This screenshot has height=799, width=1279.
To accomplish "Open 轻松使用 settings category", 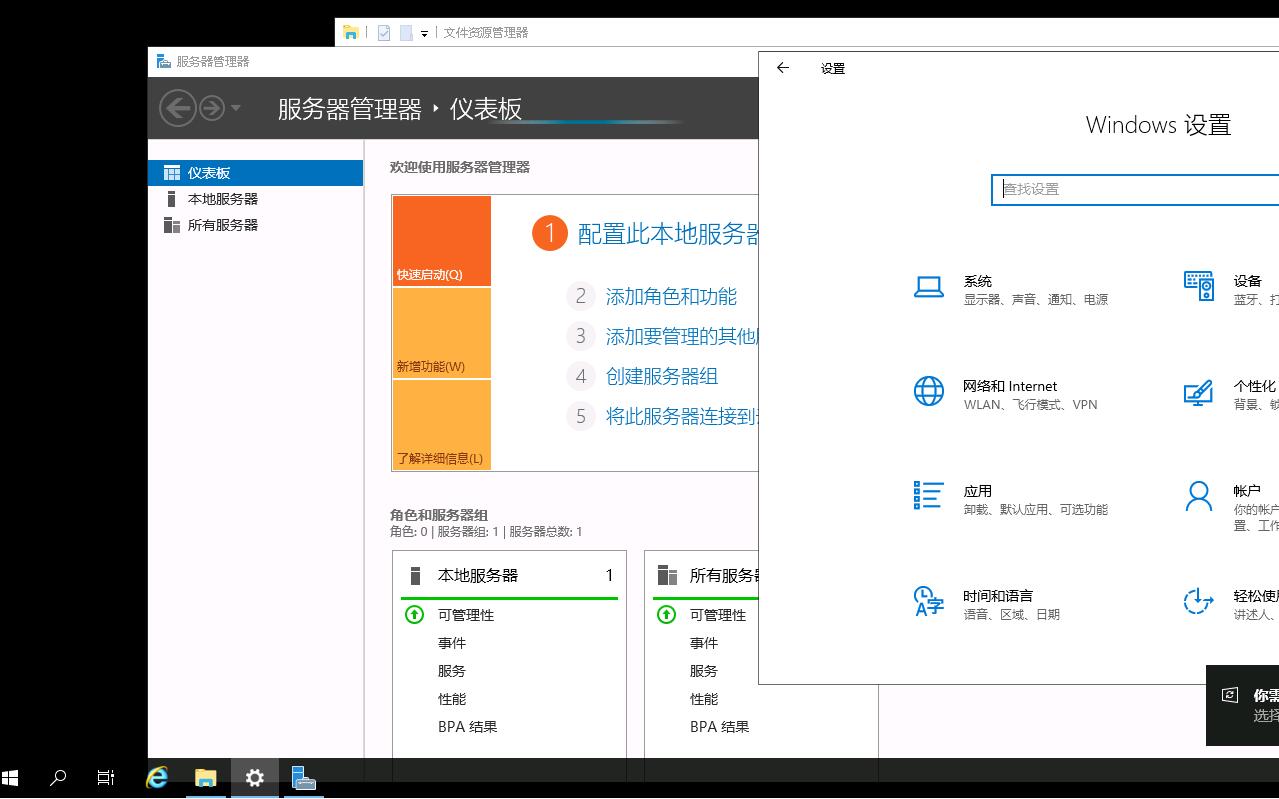I will (x=1231, y=604).
